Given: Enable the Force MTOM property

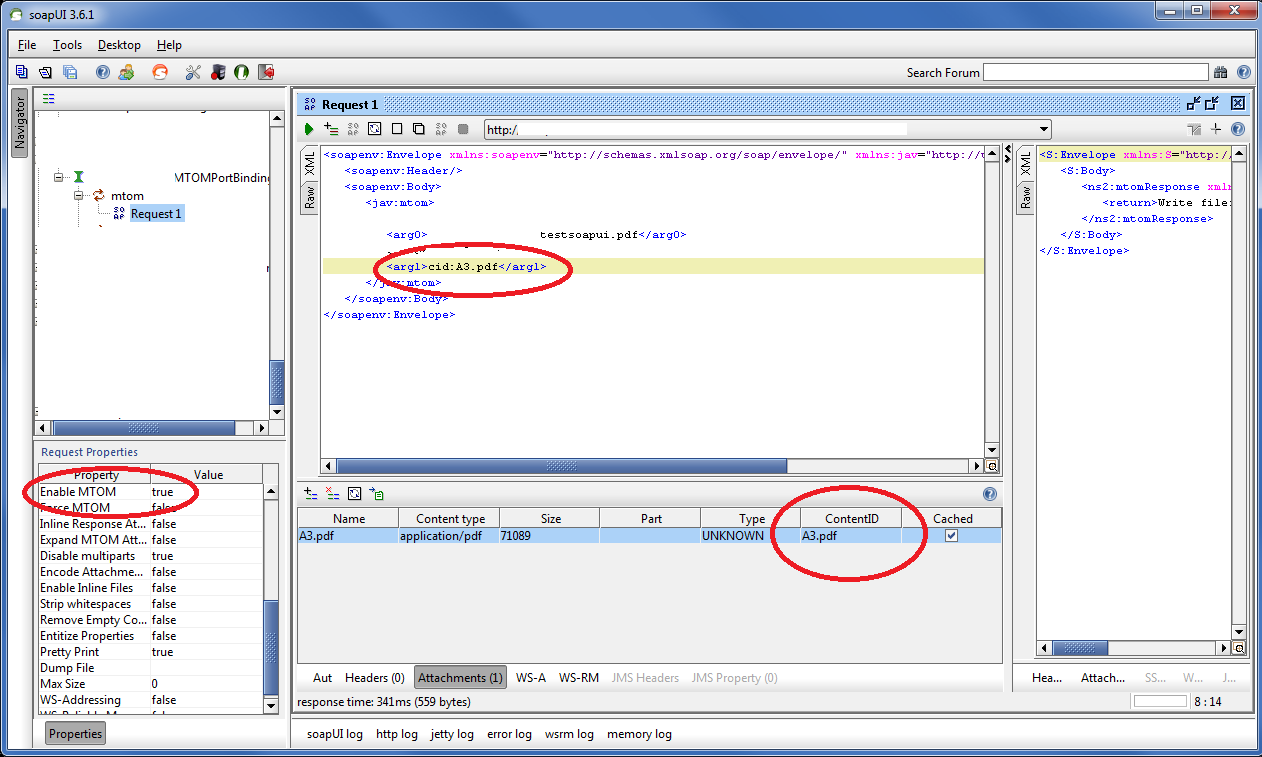Looking at the screenshot, I should 165,507.
